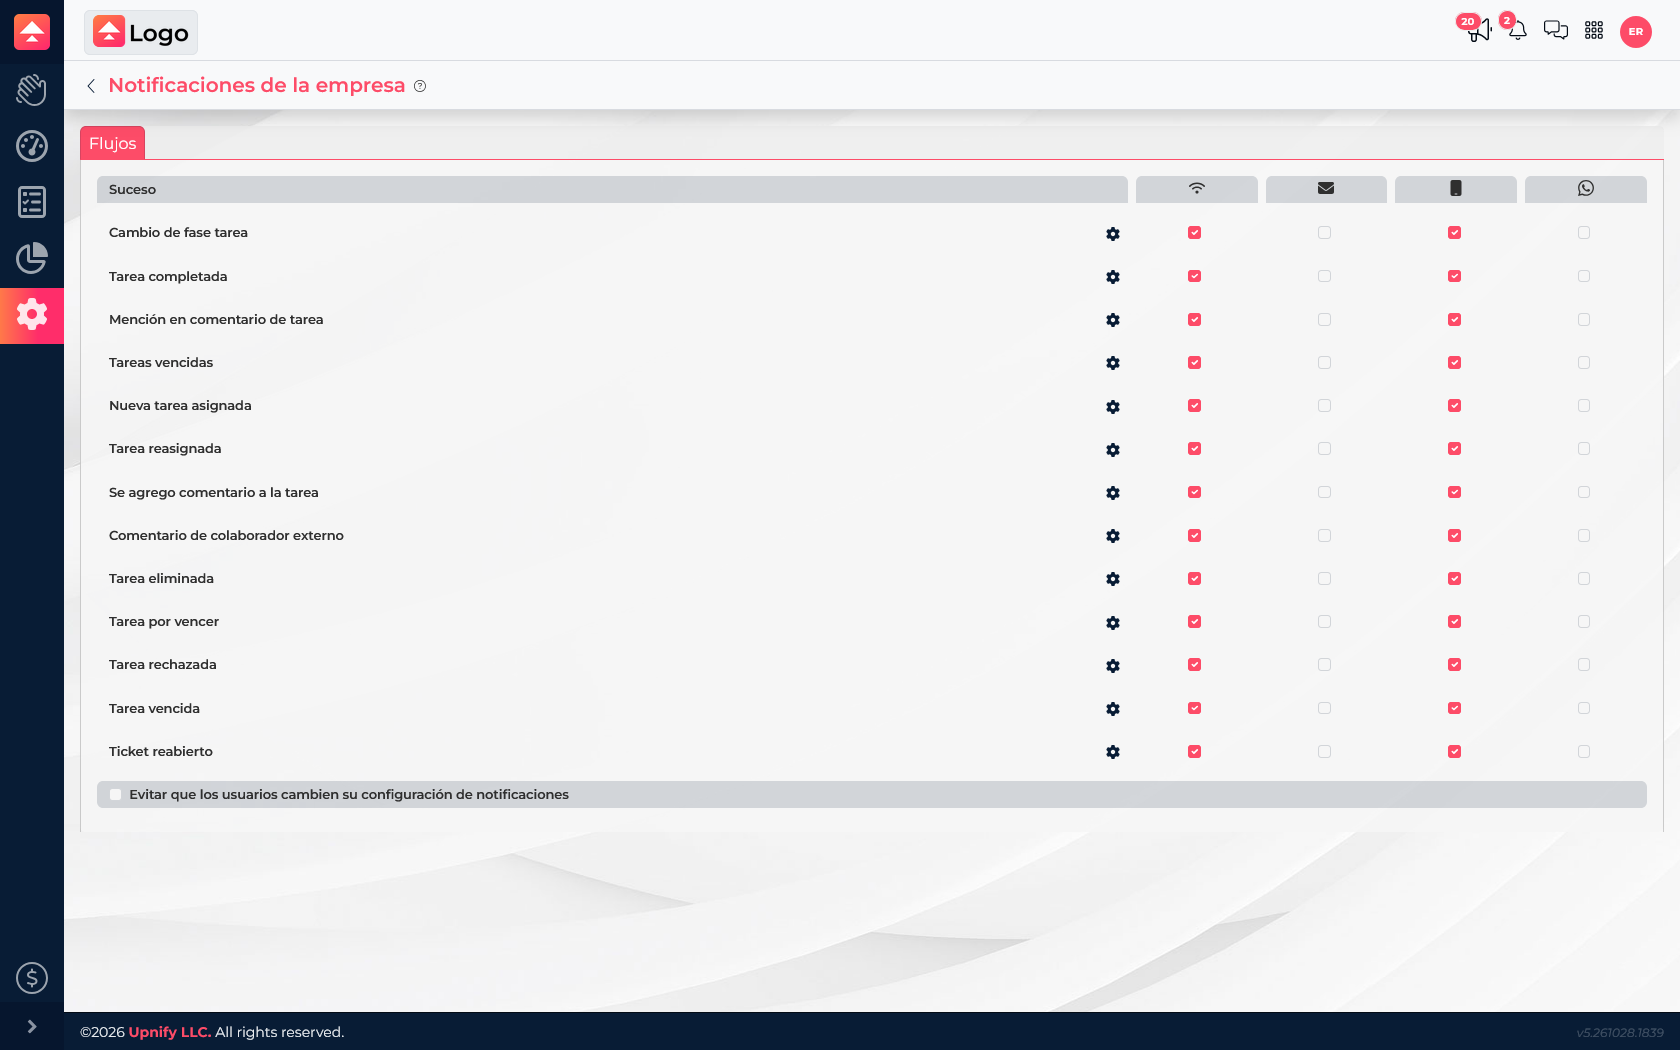Select the Flujos tab

point(113,143)
